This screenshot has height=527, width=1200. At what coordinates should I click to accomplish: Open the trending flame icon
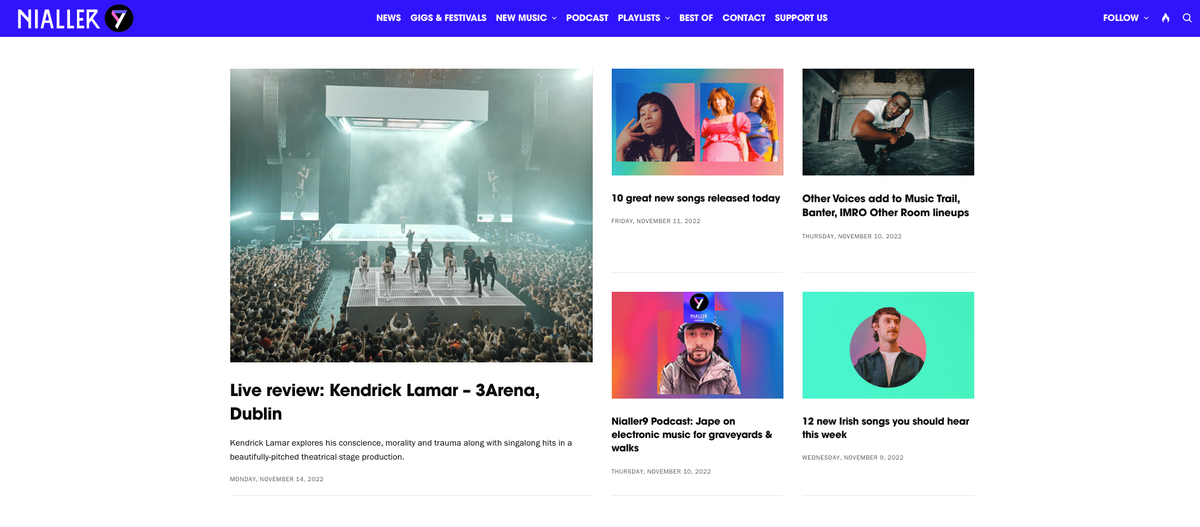pos(1165,18)
